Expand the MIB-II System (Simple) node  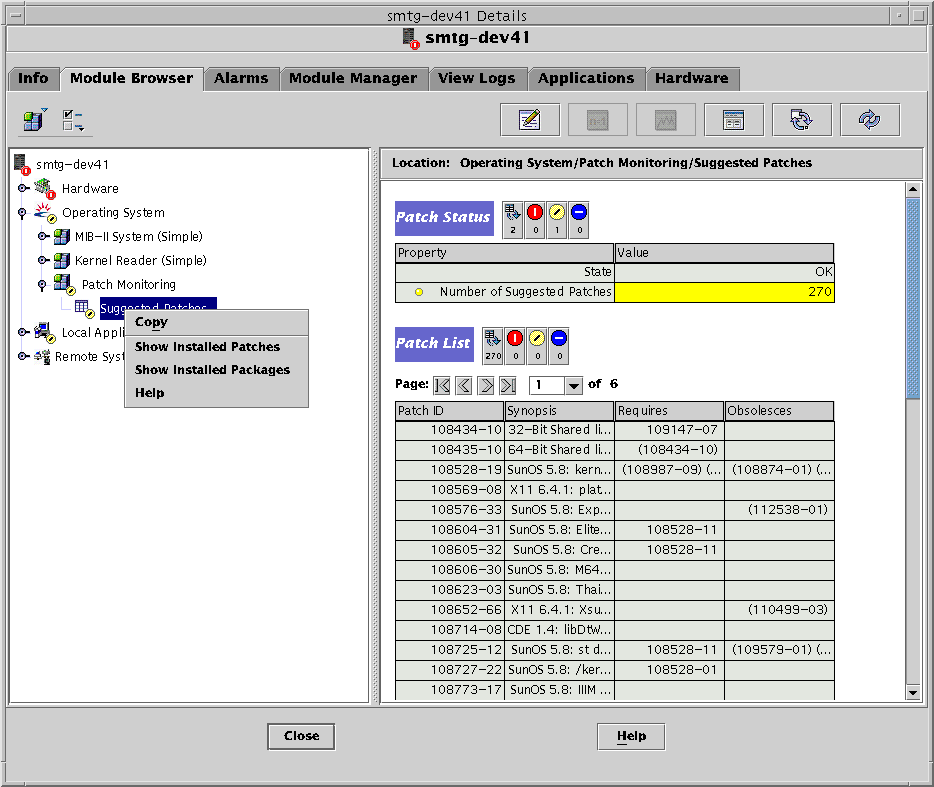coord(43,237)
